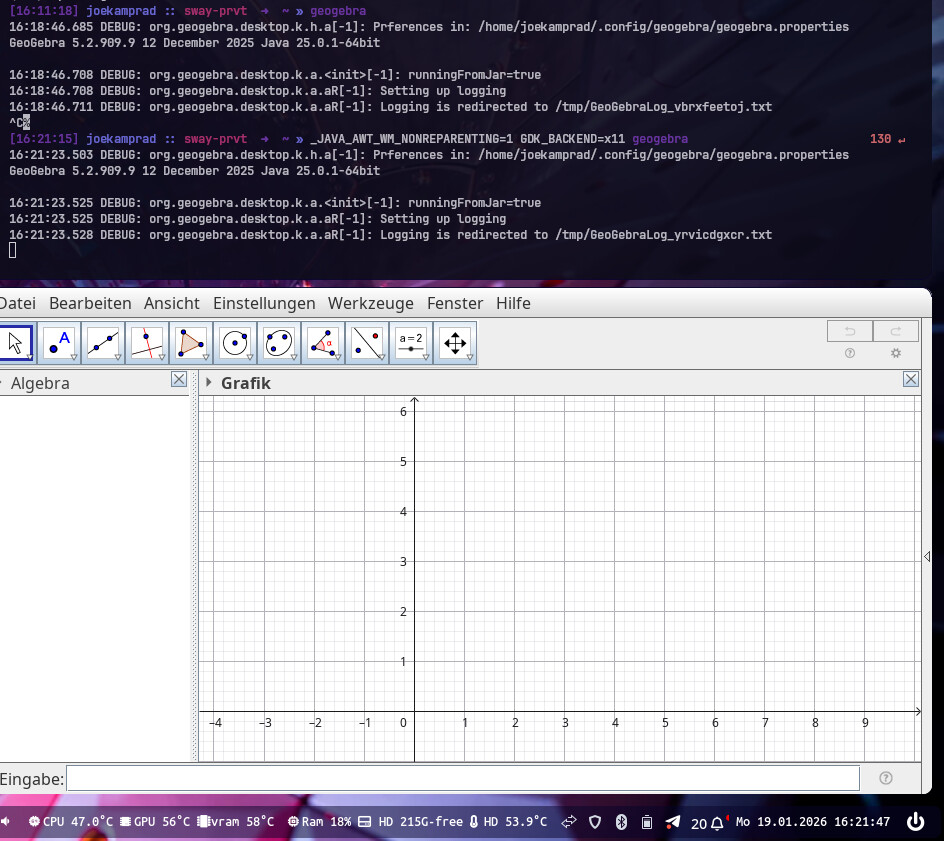Screen dimensions: 944x841
Task: Expand the Grafik style bar triangle
Action: [209, 383]
